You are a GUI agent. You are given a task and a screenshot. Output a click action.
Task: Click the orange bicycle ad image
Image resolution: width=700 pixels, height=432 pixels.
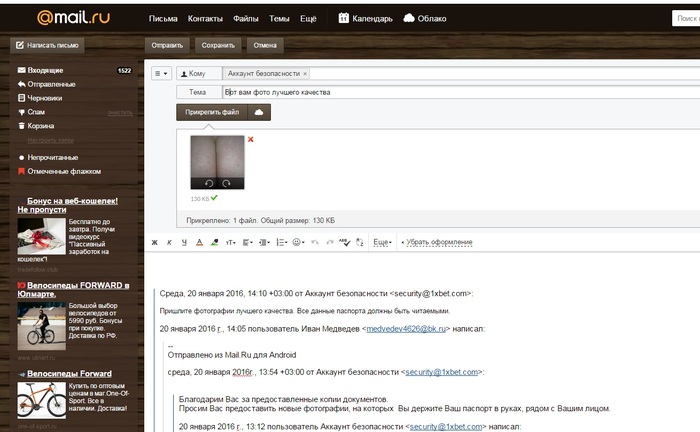coord(42,400)
